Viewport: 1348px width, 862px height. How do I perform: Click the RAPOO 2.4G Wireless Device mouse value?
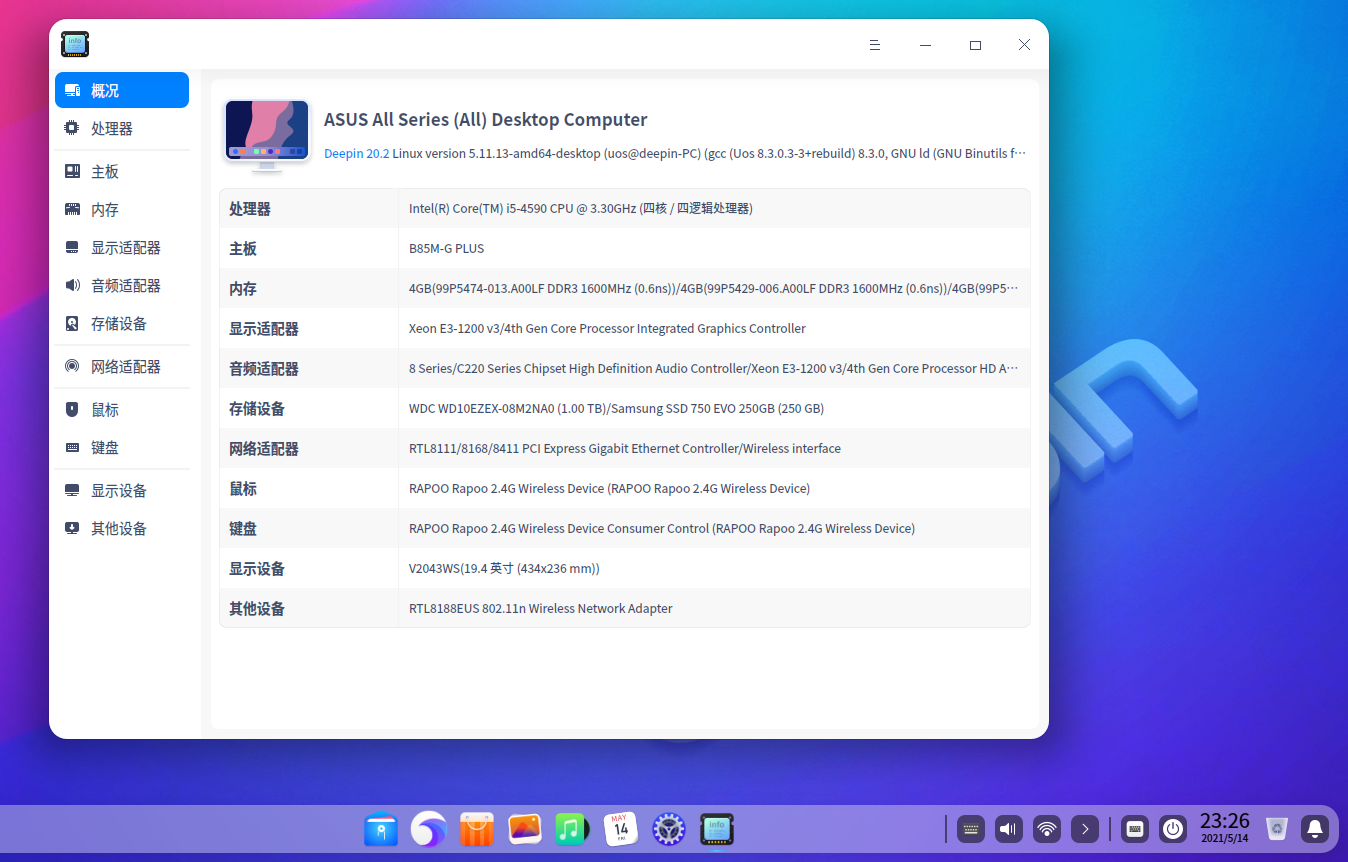tap(610, 489)
